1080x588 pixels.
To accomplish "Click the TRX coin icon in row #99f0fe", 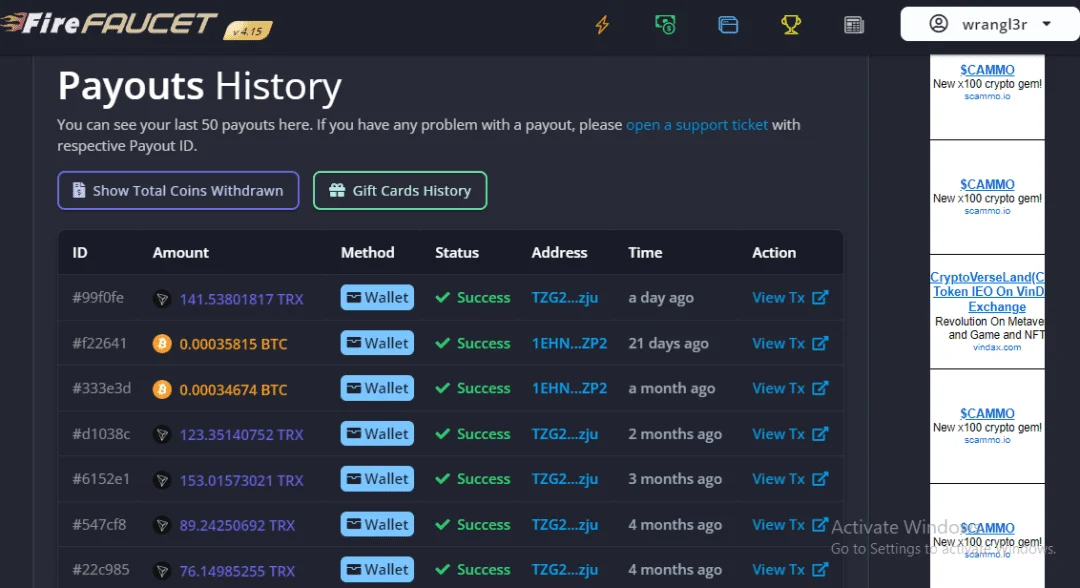I will (162, 299).
